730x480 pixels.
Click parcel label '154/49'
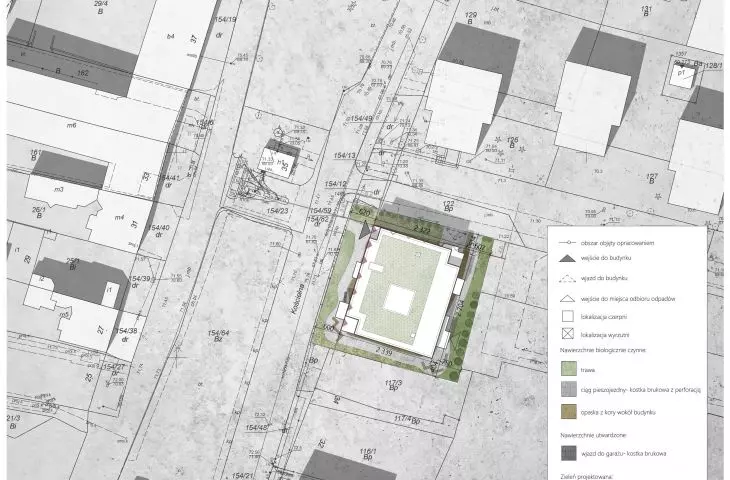click(361, 119)
